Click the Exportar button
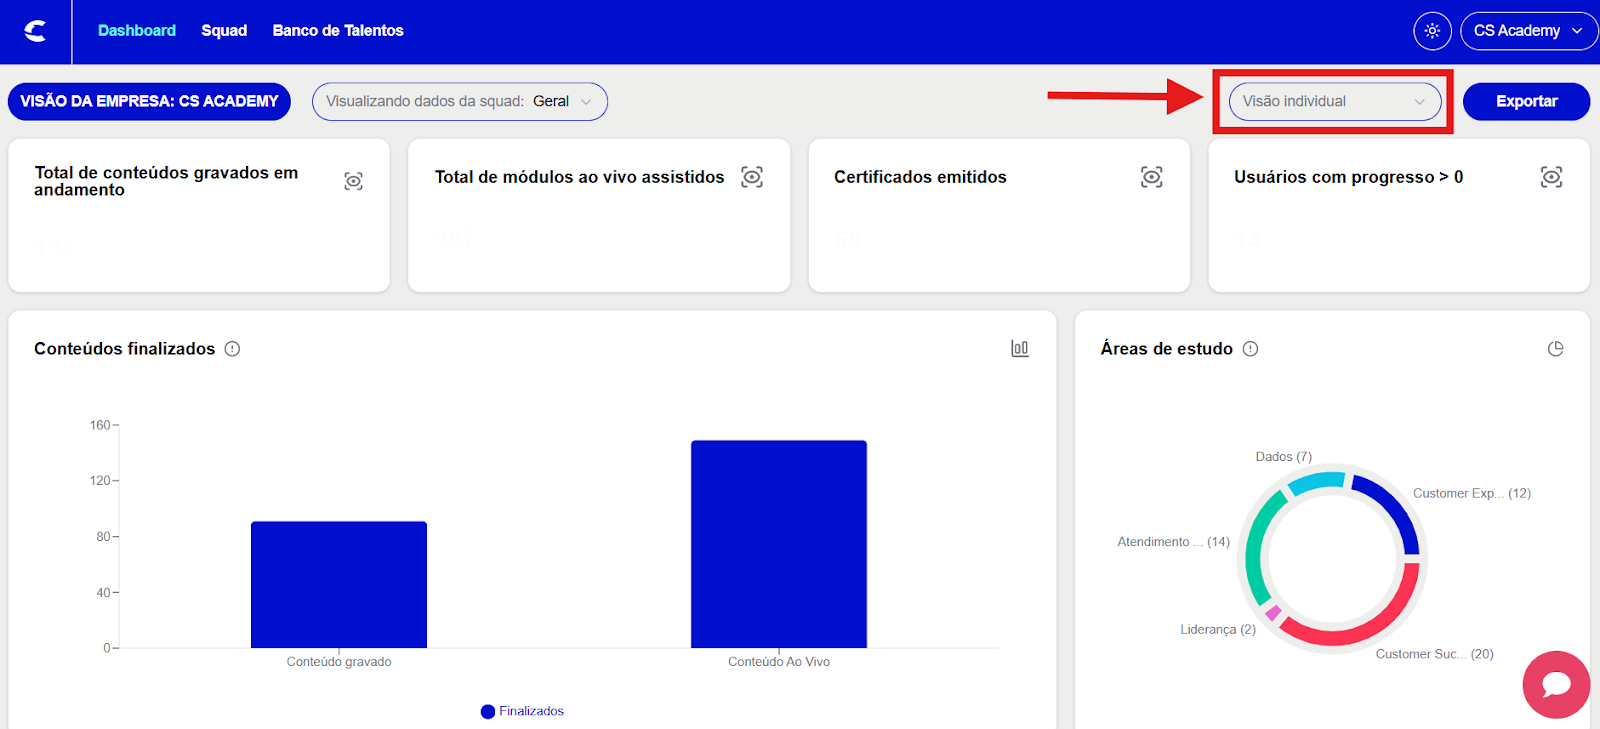 [x=1526, y=101]
